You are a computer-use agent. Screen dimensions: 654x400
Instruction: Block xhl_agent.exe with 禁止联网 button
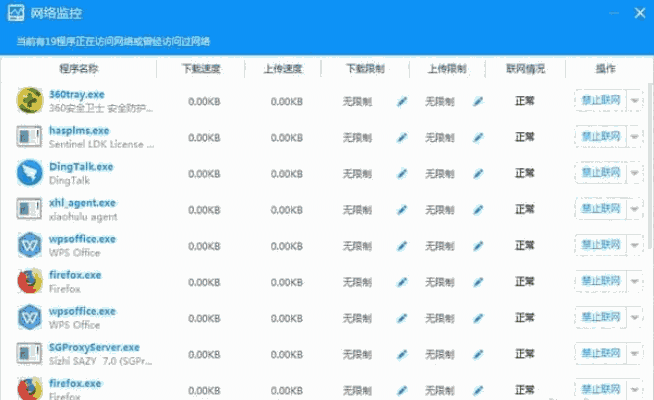pyautogui.click(x=601, y=209)
